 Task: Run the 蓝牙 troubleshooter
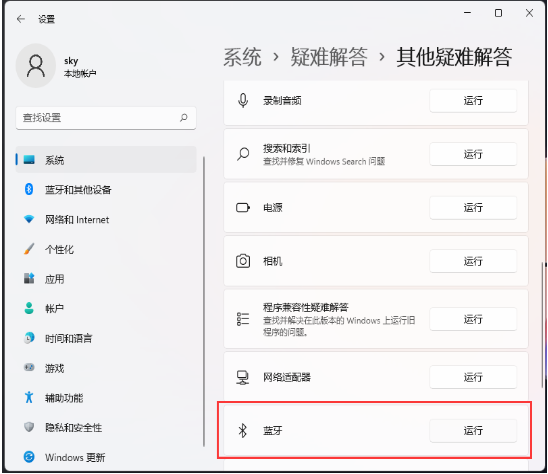(x=473, y=431)
